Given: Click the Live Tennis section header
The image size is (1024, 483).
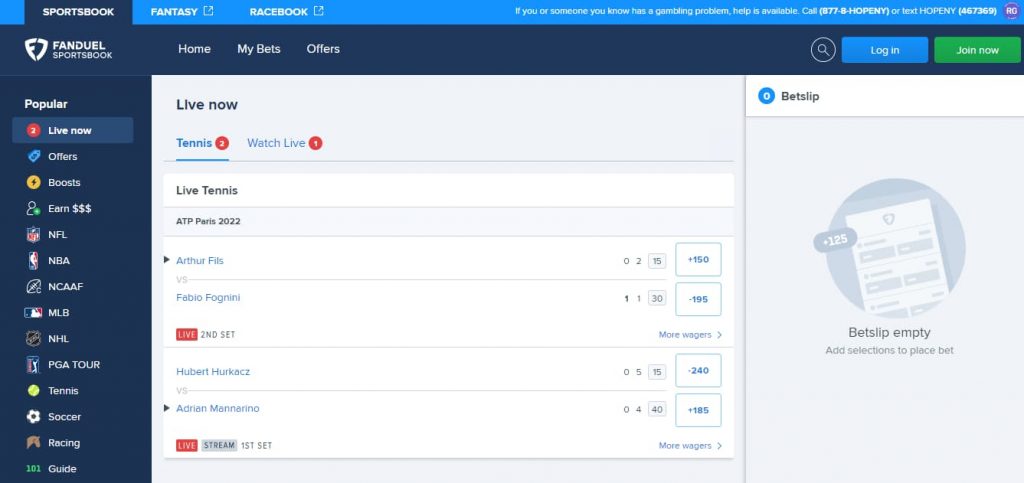Looking at the screenshot, I should [207, 191].
